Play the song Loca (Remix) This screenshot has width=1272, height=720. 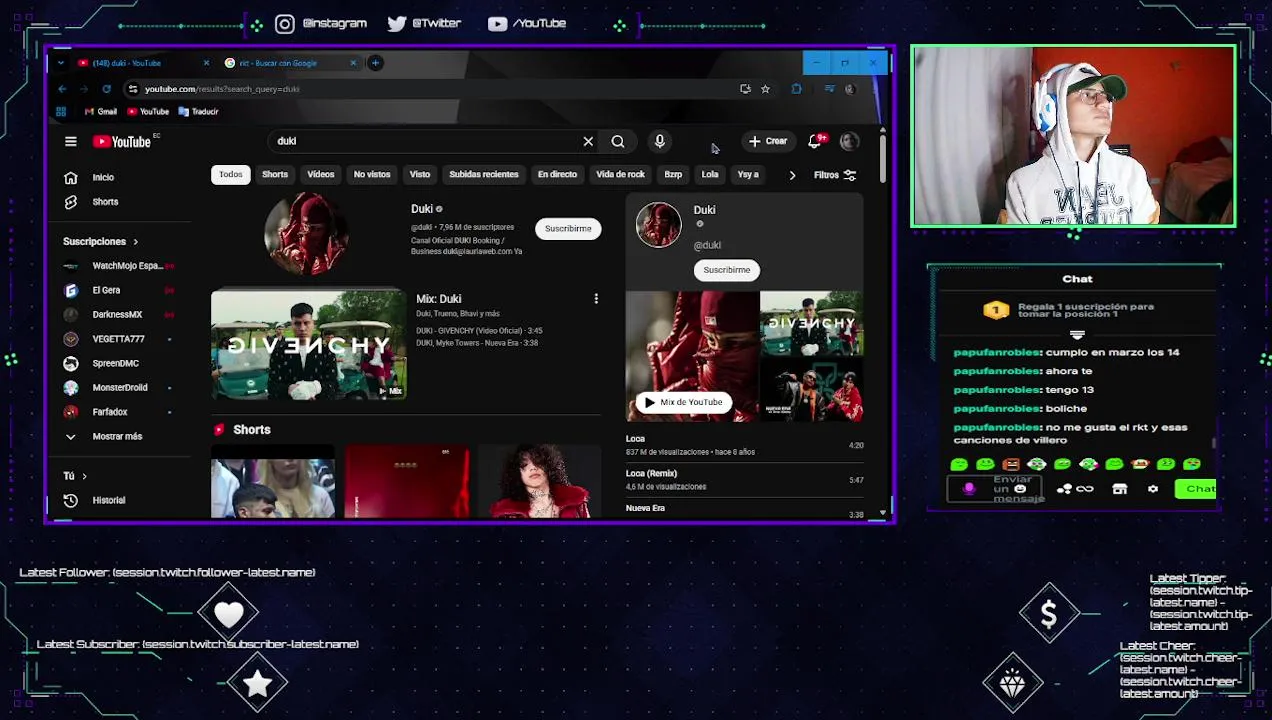(x=744, y=480)
